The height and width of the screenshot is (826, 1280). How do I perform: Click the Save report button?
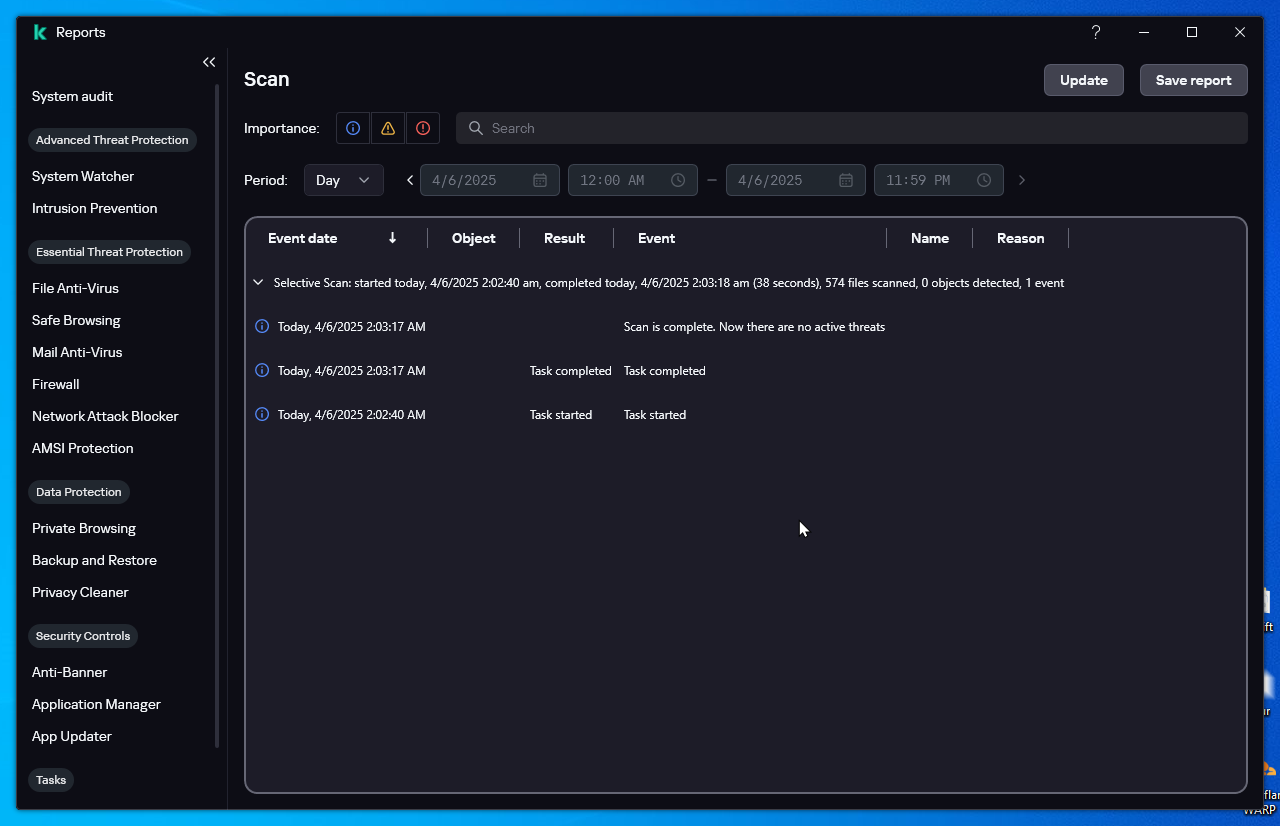click(x=1194, y=80)
